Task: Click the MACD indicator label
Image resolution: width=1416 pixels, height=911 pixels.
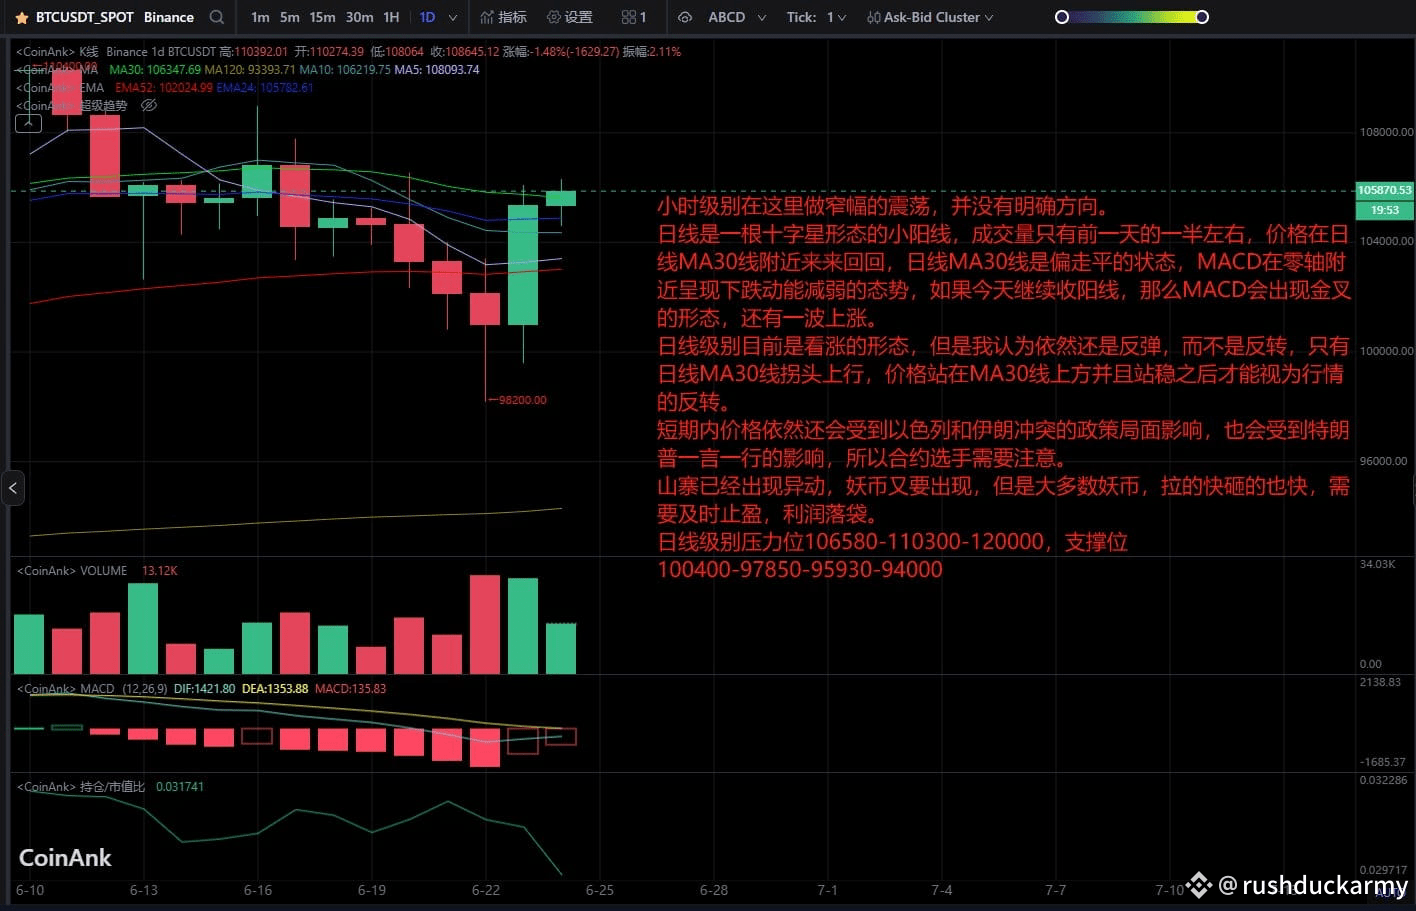Action: [97, 689]
